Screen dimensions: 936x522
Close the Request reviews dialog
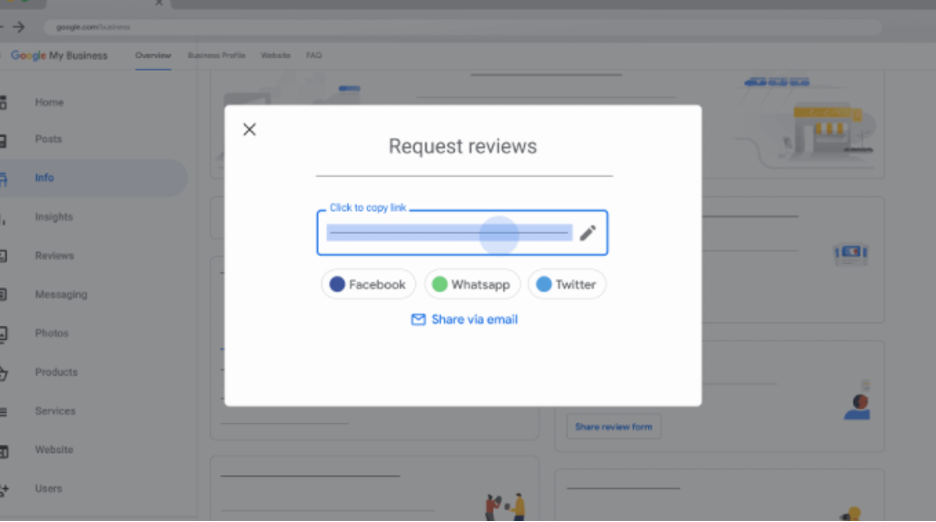tap(250, 129)
